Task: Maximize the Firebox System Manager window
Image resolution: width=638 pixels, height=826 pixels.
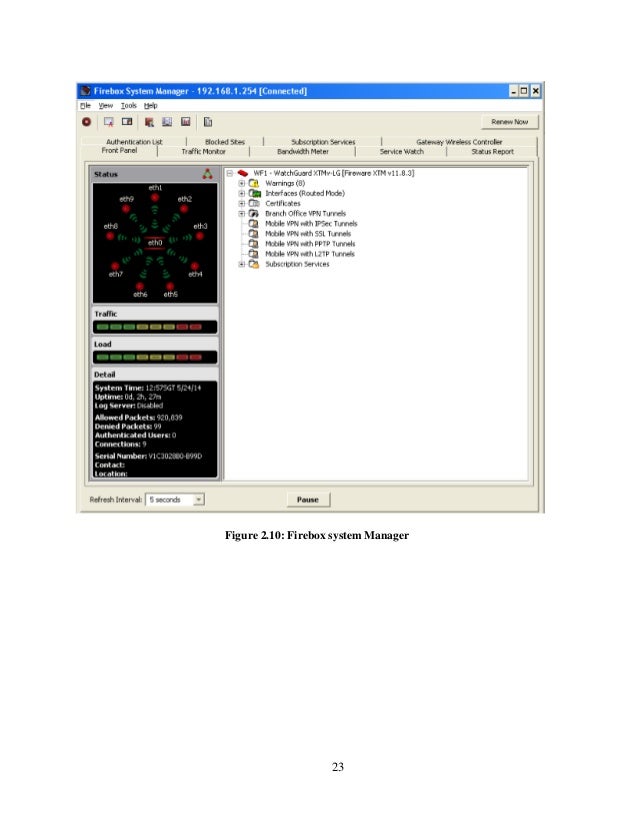Action: pos(524,91)
